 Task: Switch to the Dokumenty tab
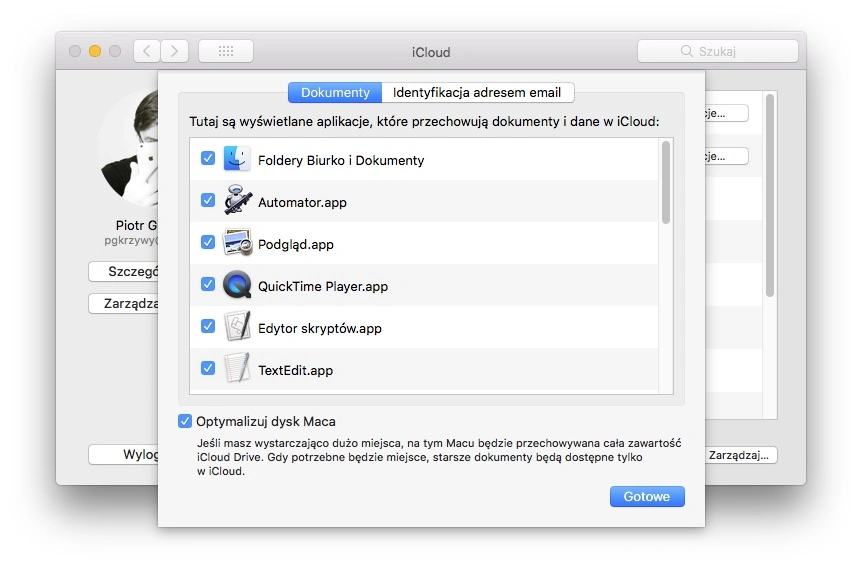(x=335, y=92)
